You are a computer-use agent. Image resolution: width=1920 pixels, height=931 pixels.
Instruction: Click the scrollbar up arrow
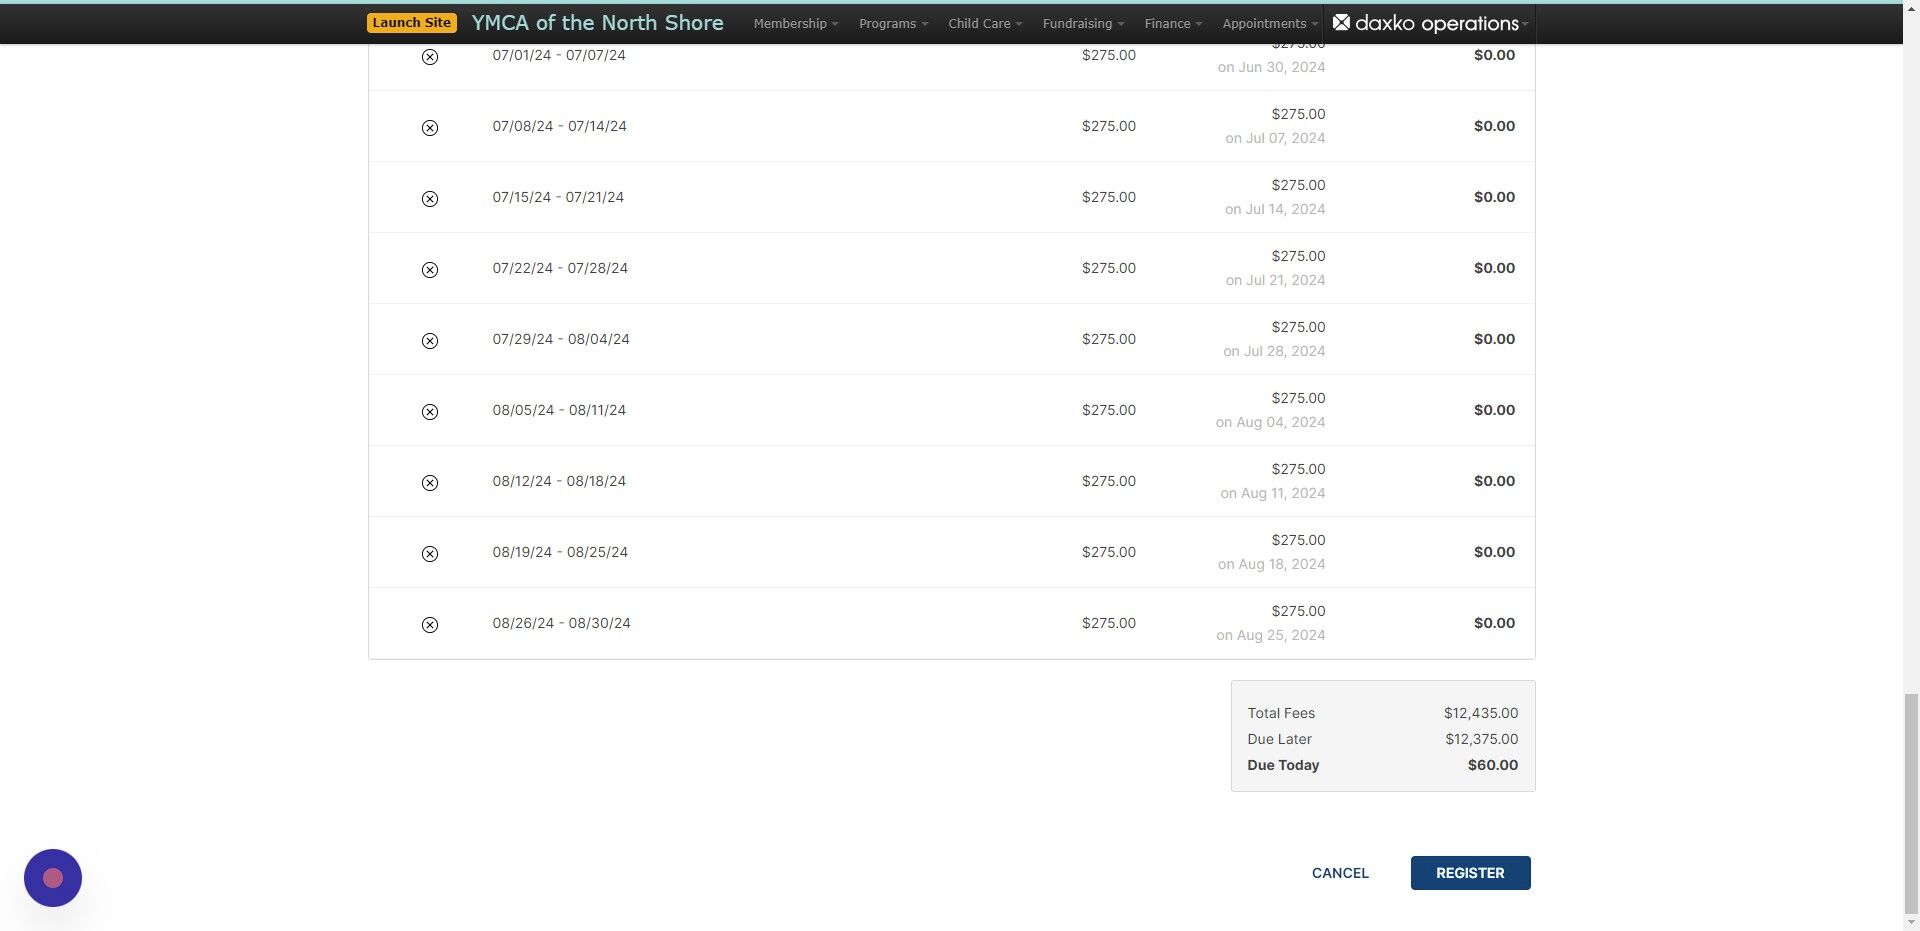(x=1911, y=7)
